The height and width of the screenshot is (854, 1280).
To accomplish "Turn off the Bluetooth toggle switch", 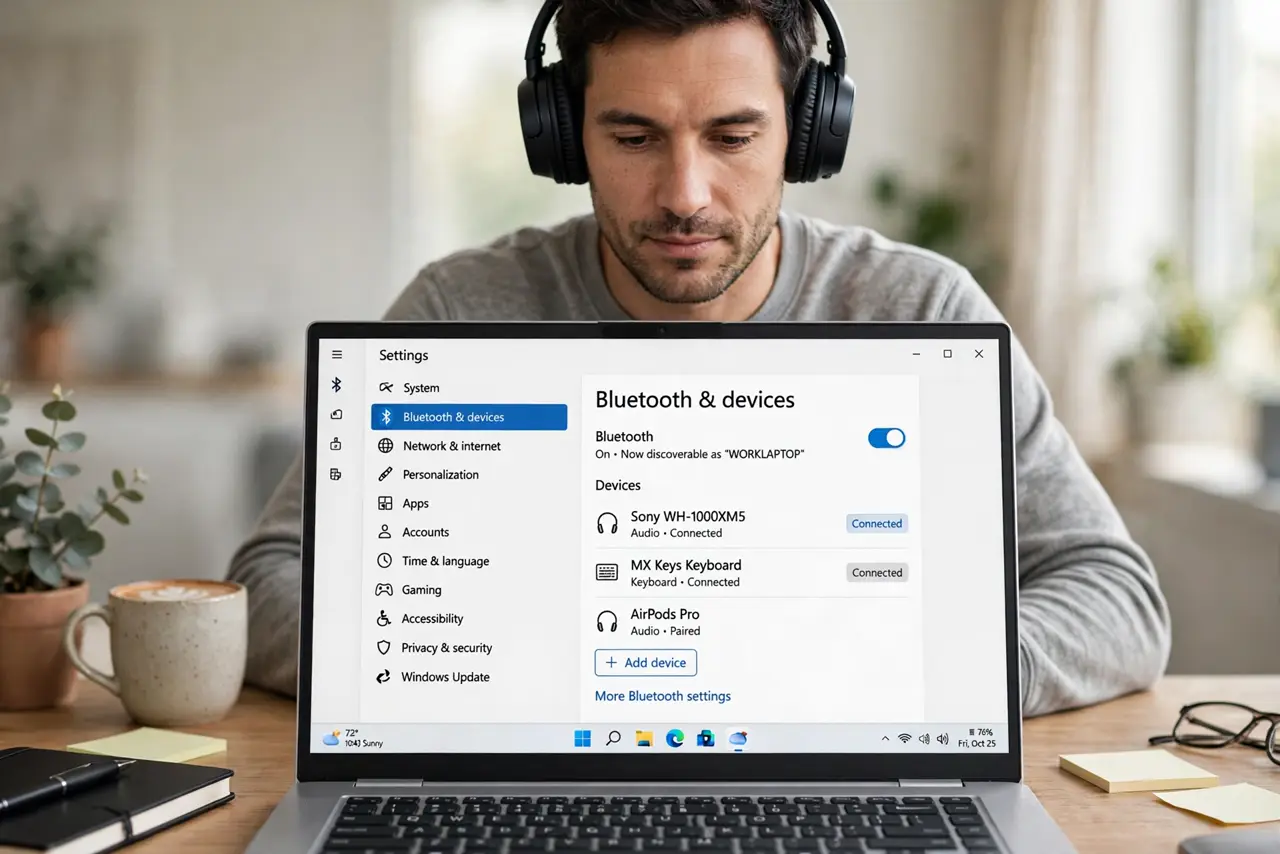I will [x=886, y=438].
